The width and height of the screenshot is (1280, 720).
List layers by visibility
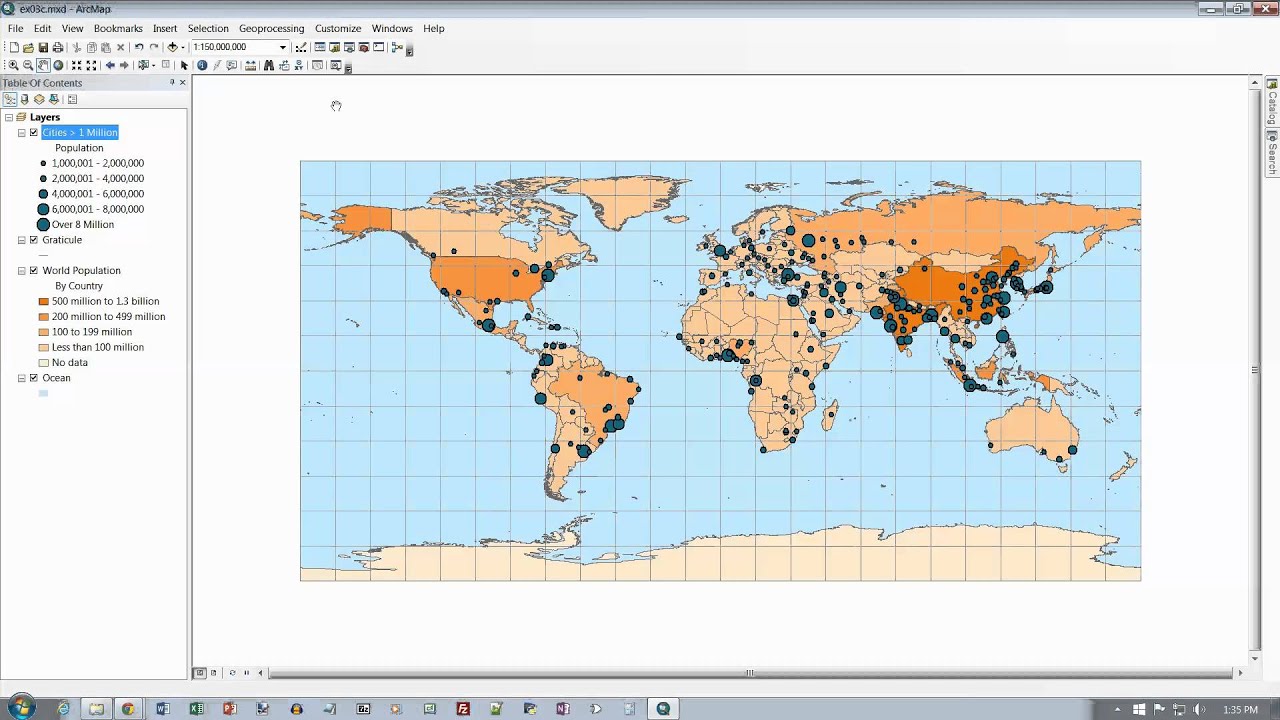(40, 99)
